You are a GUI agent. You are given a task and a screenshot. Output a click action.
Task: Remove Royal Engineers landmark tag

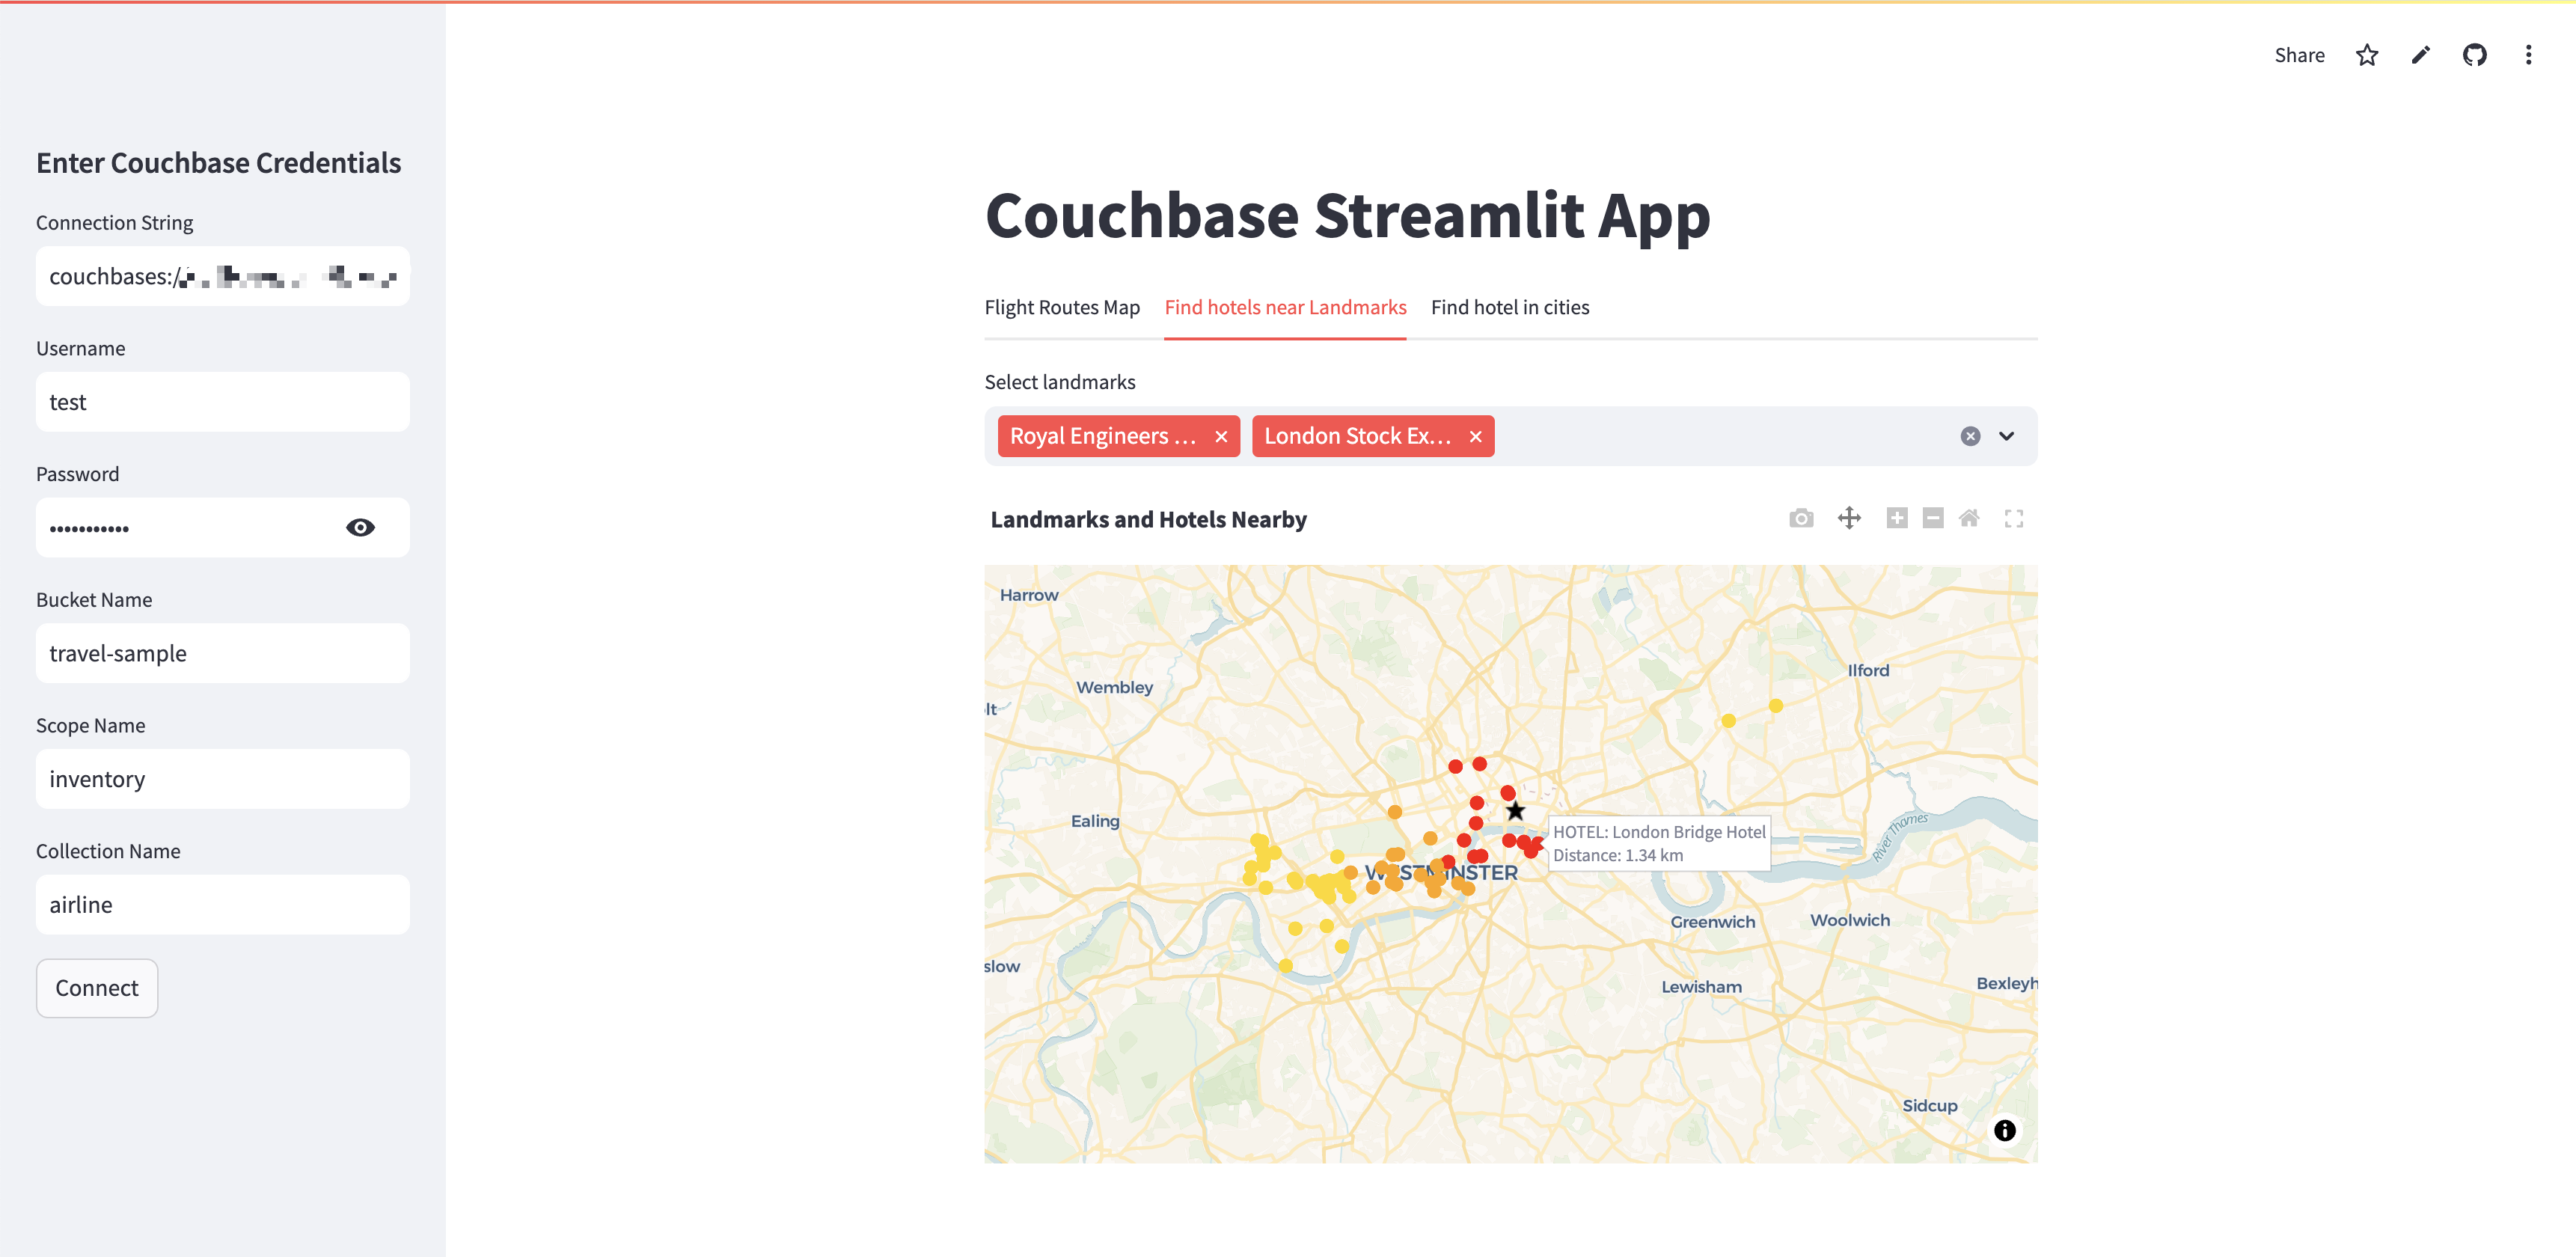[1221, 436]
